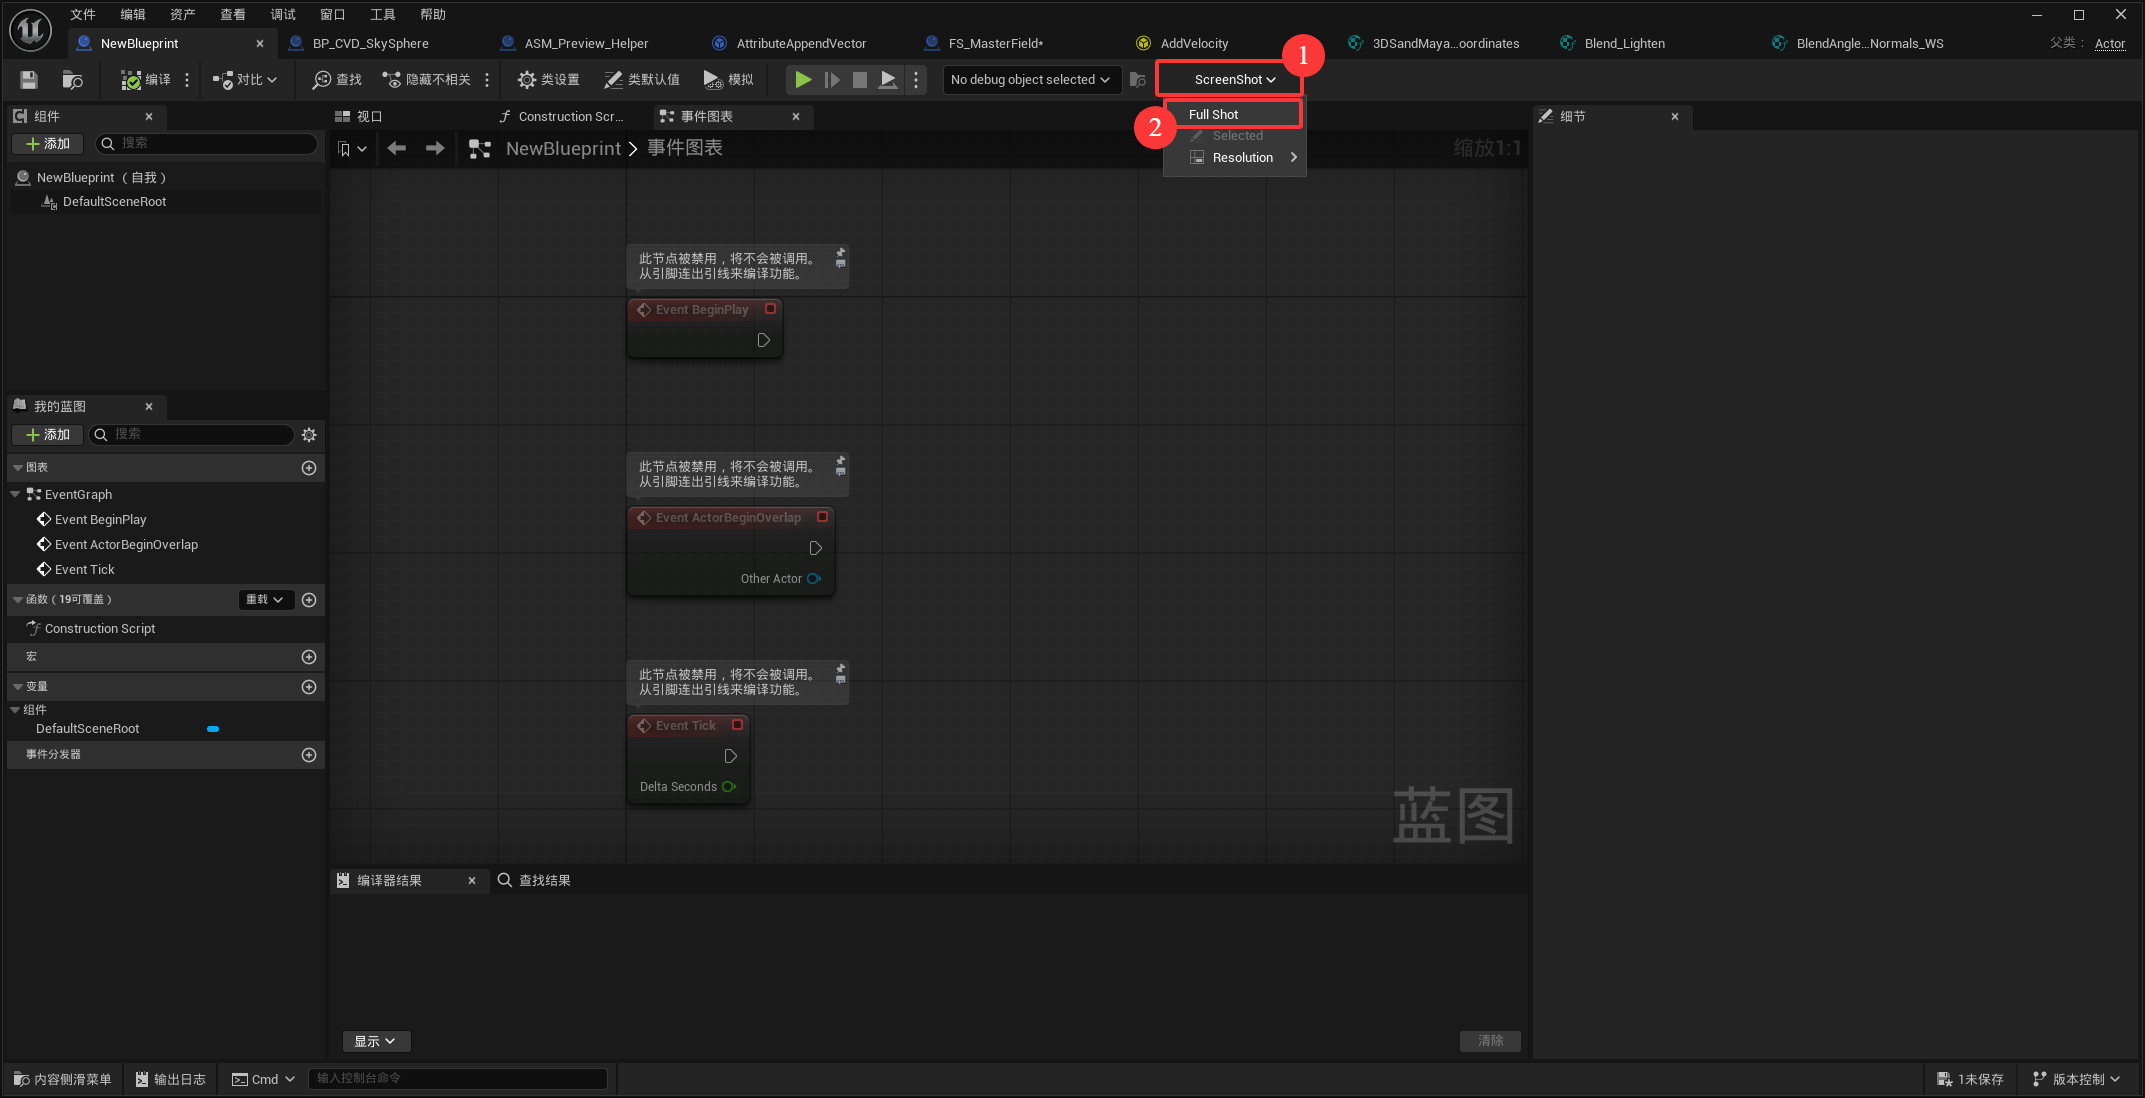Image resolution: width=2145 pixels, height=1098 pixels.
Task: Open Class Defaults (类默认值)
Action: click(641, 80)
